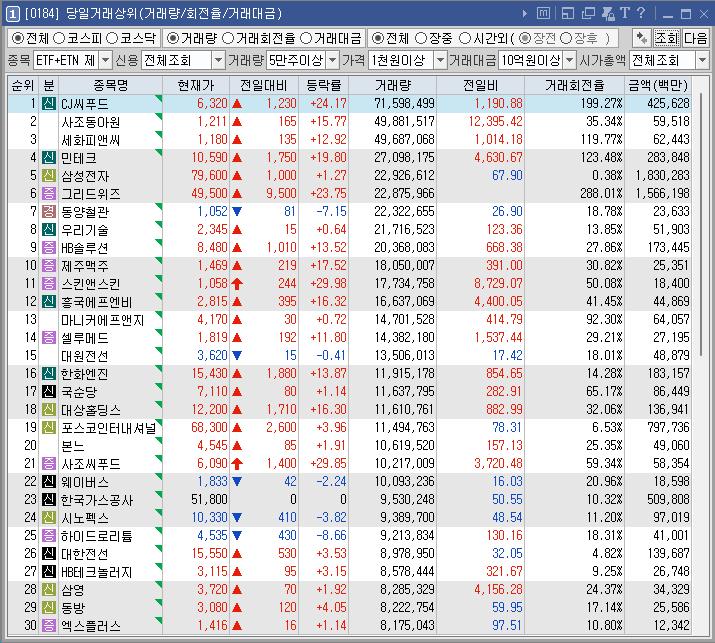Open the 시가총액 전체조회 dropdown
This screenshot has height=643, width=715.
click(x=702, y=60)
